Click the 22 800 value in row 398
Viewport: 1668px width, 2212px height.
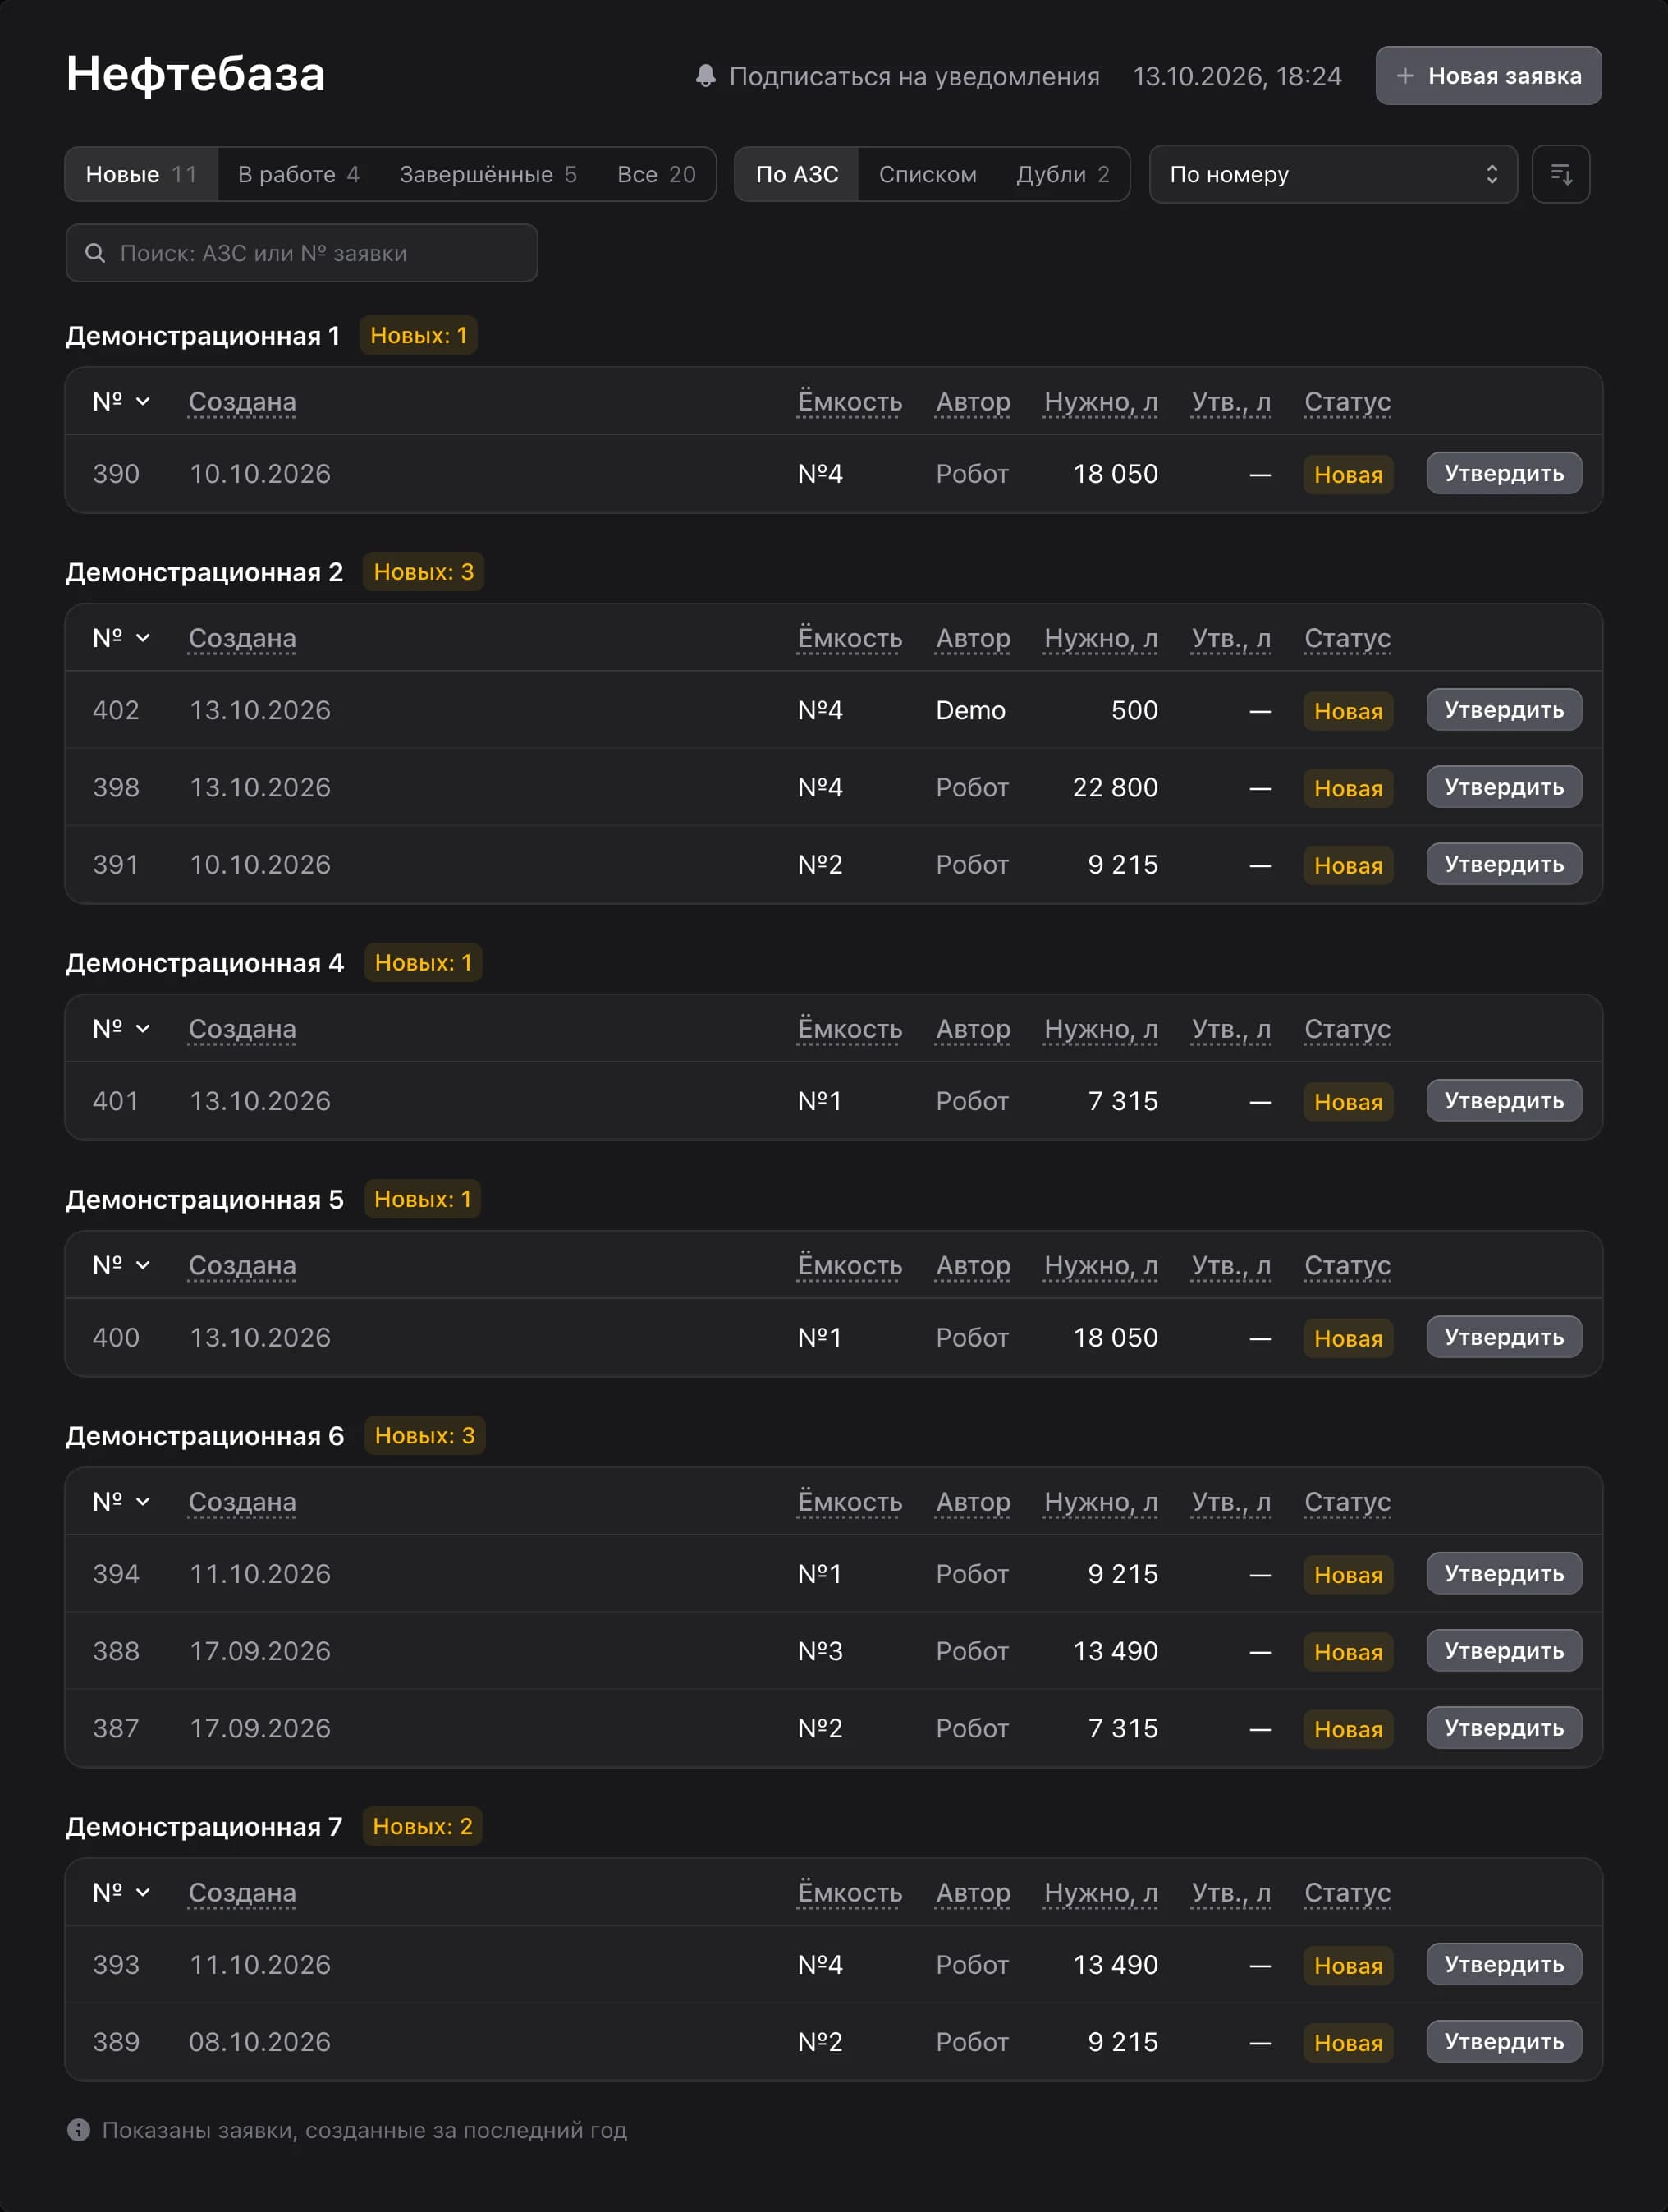[1115, 788]
